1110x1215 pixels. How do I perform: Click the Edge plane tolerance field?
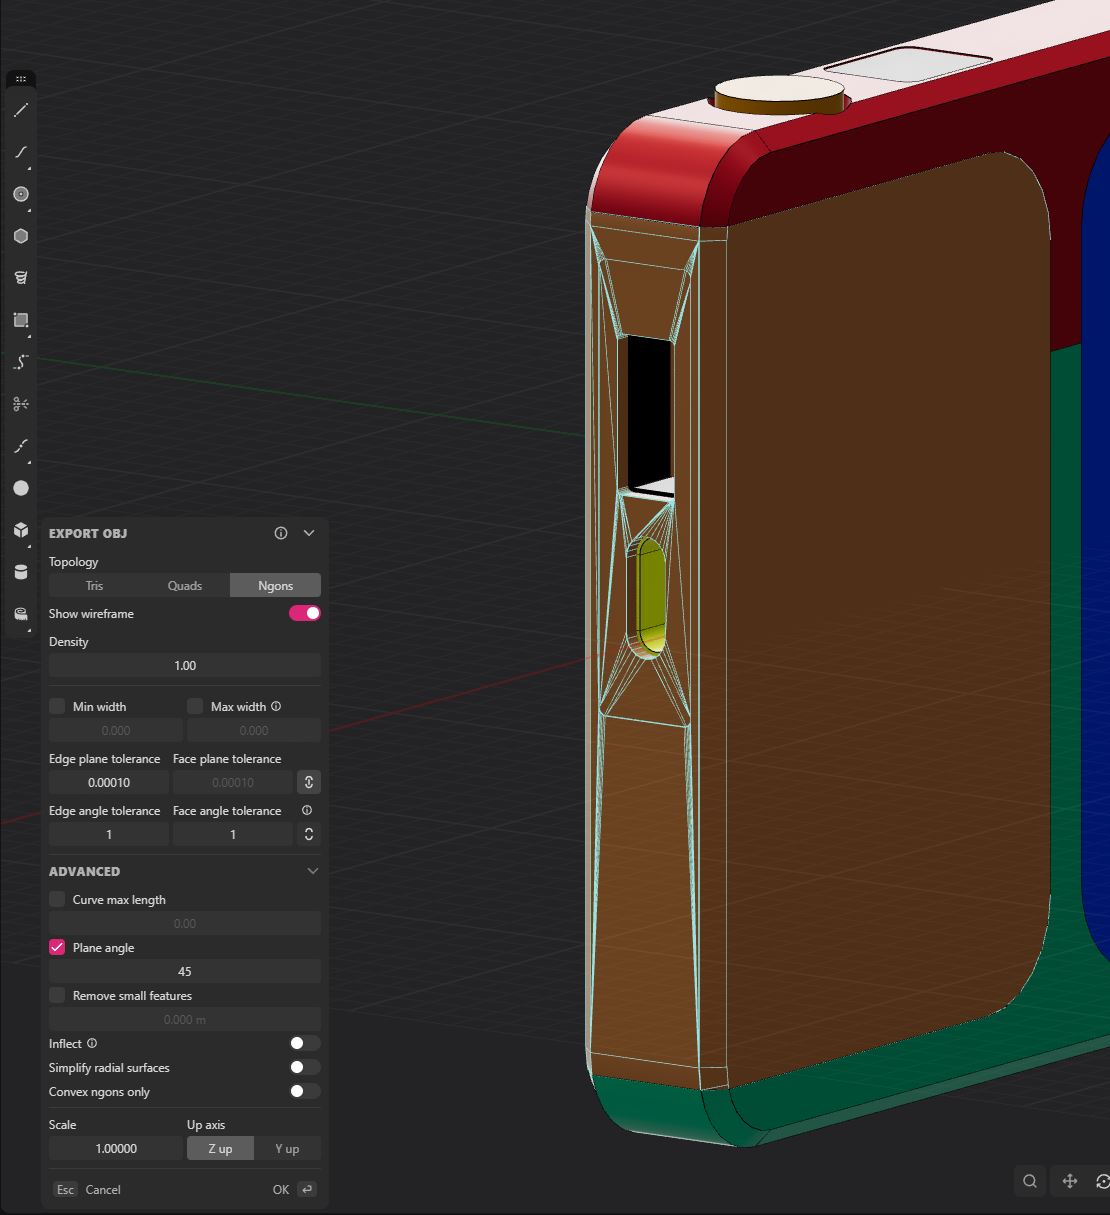pyautogui.click(x=109, y=782)
